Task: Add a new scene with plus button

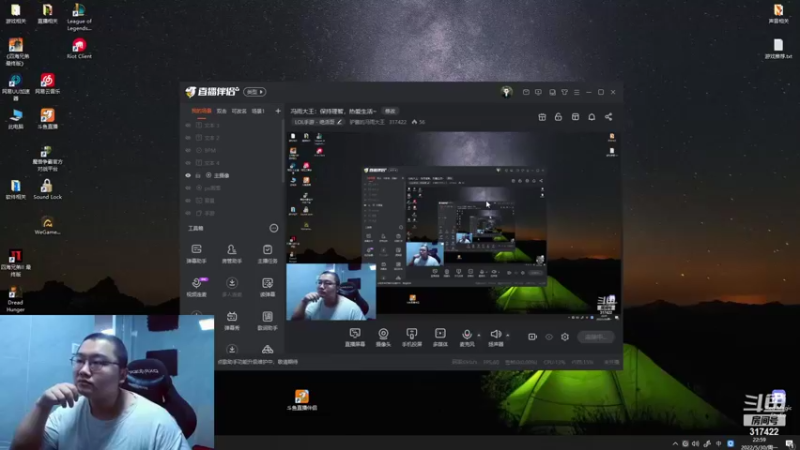Action: [278, 111]
